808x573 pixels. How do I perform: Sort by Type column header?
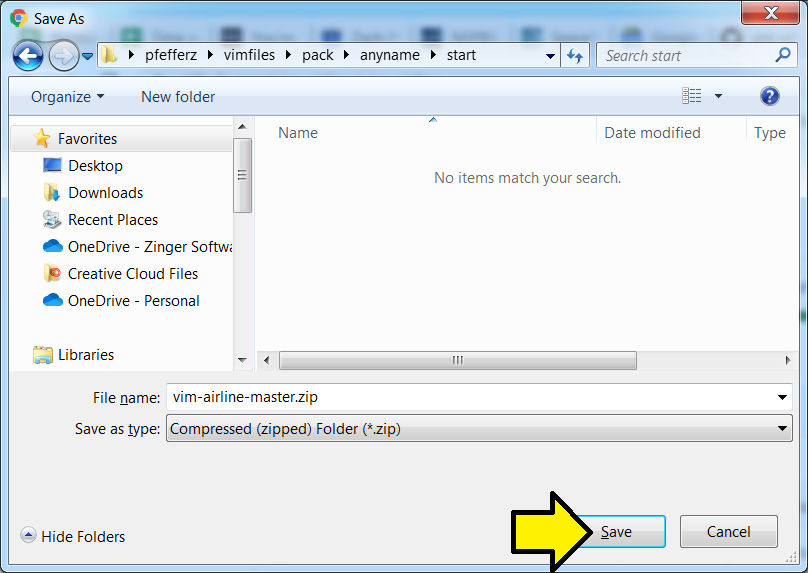[x=772, y=132]
